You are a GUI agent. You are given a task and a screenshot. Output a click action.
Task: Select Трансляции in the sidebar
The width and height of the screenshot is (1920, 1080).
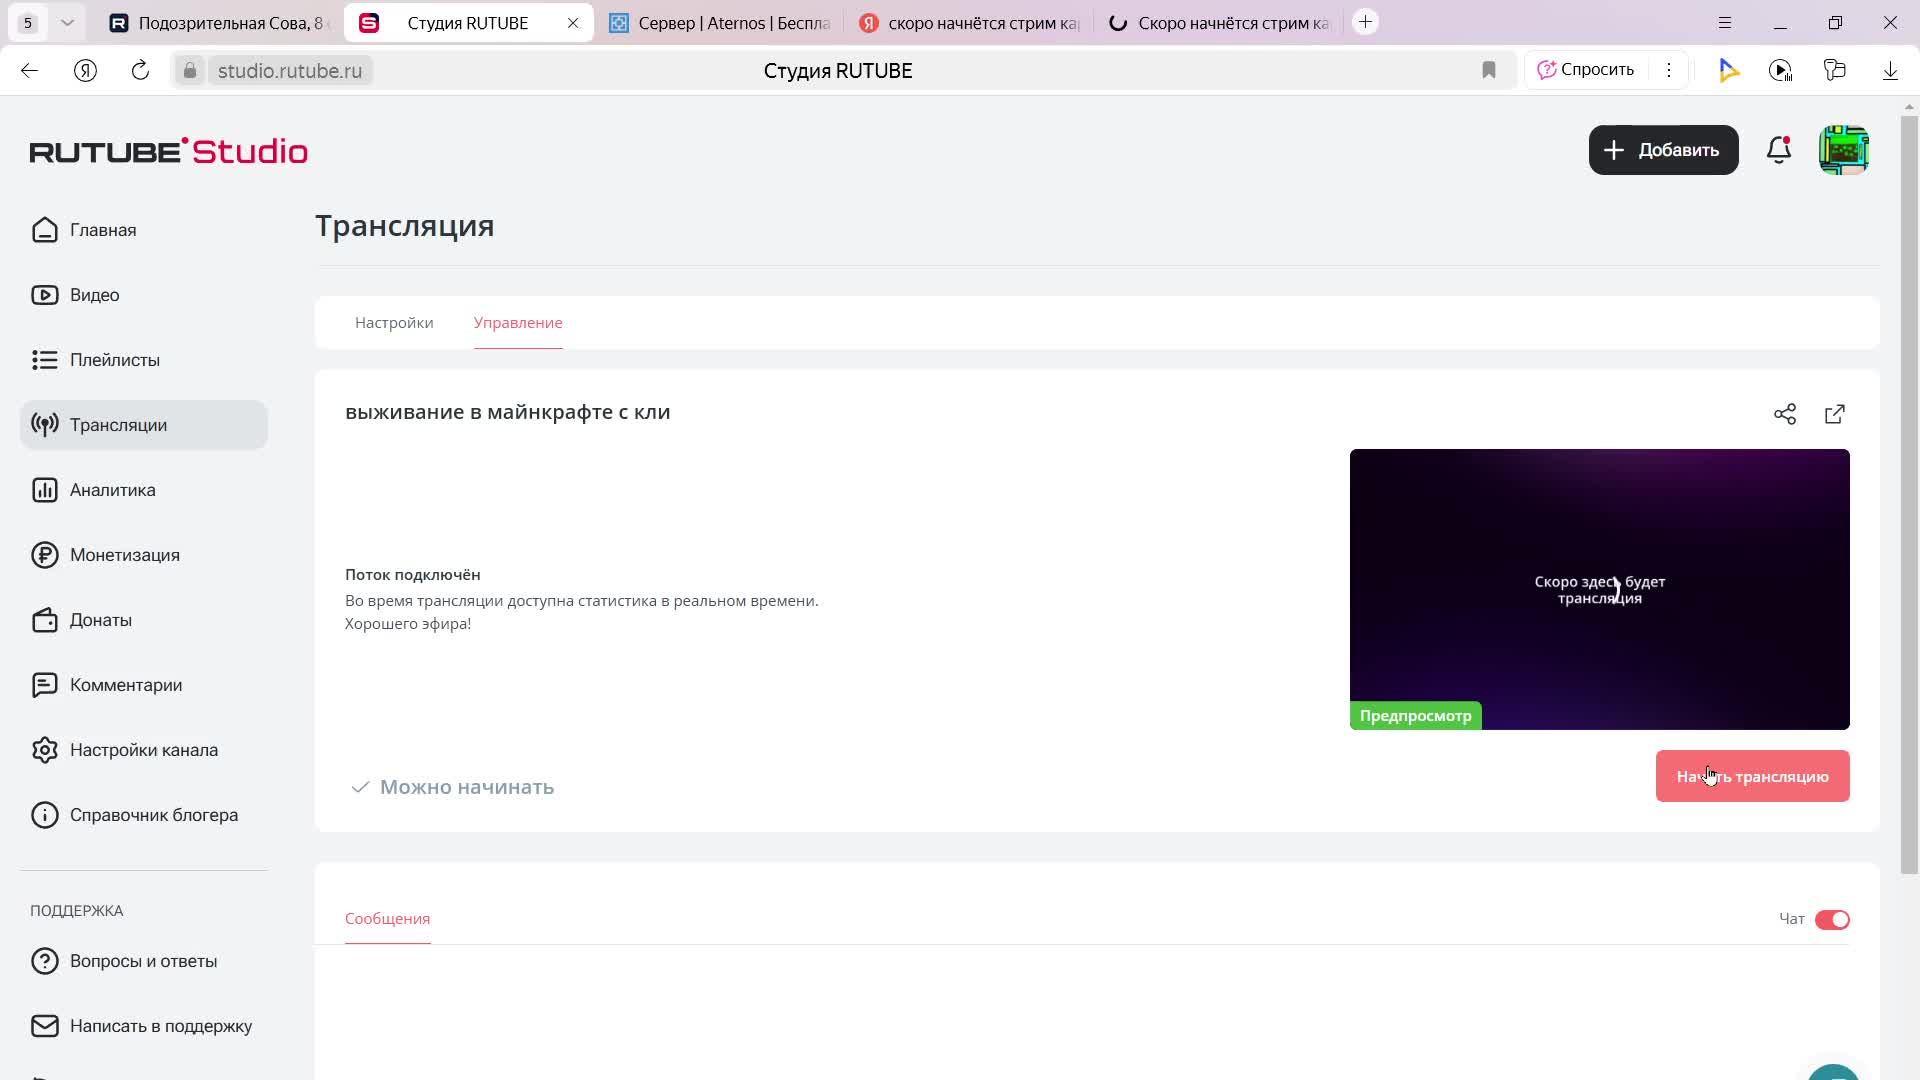pyautogui.click(x=144, y=425)
